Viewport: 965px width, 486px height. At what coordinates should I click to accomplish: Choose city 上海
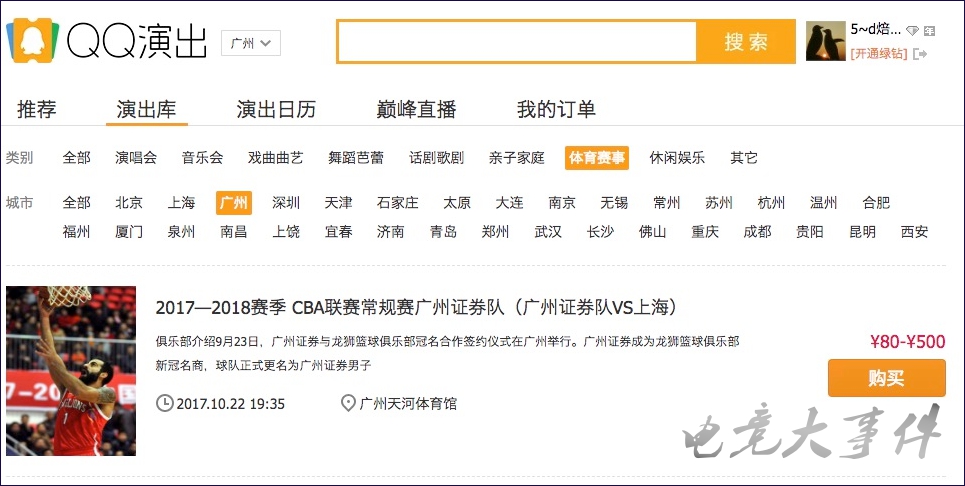(181, 202)
